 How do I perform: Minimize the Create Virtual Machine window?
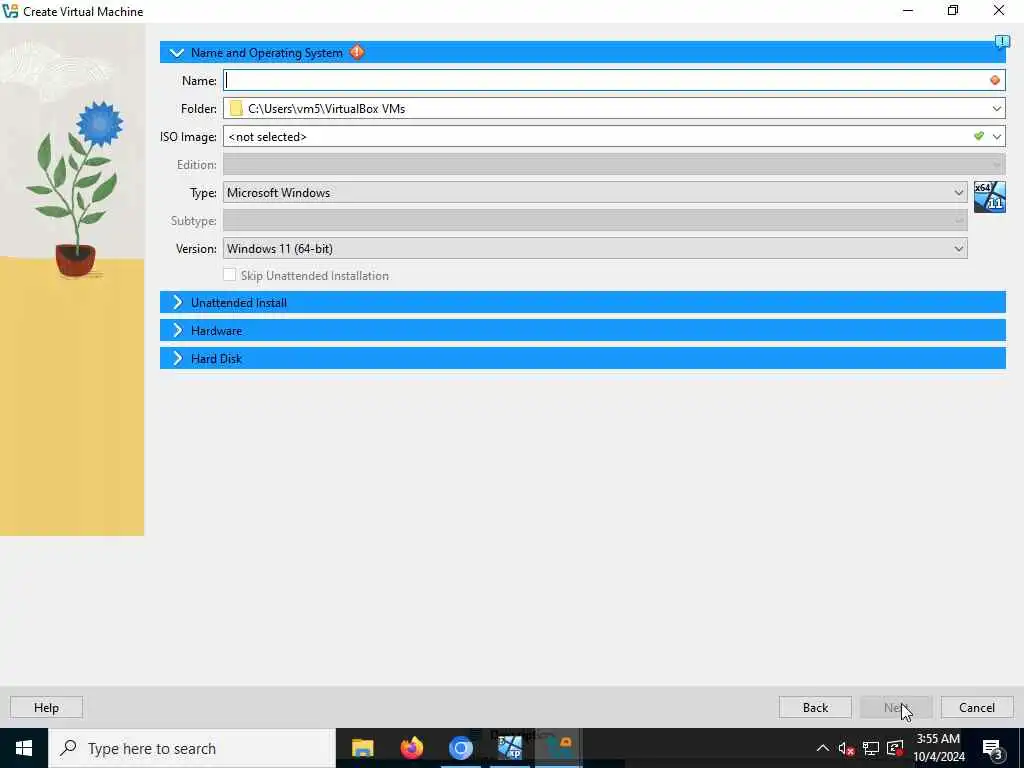908,10
